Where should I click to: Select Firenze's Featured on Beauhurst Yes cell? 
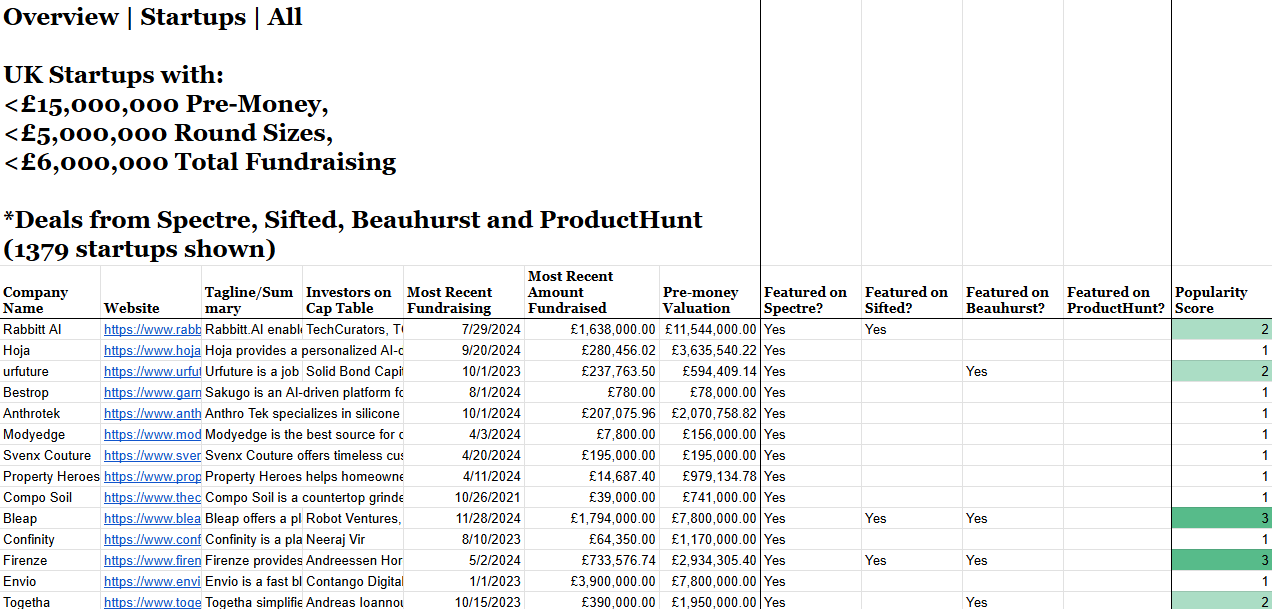click(x=1013, y=560)
